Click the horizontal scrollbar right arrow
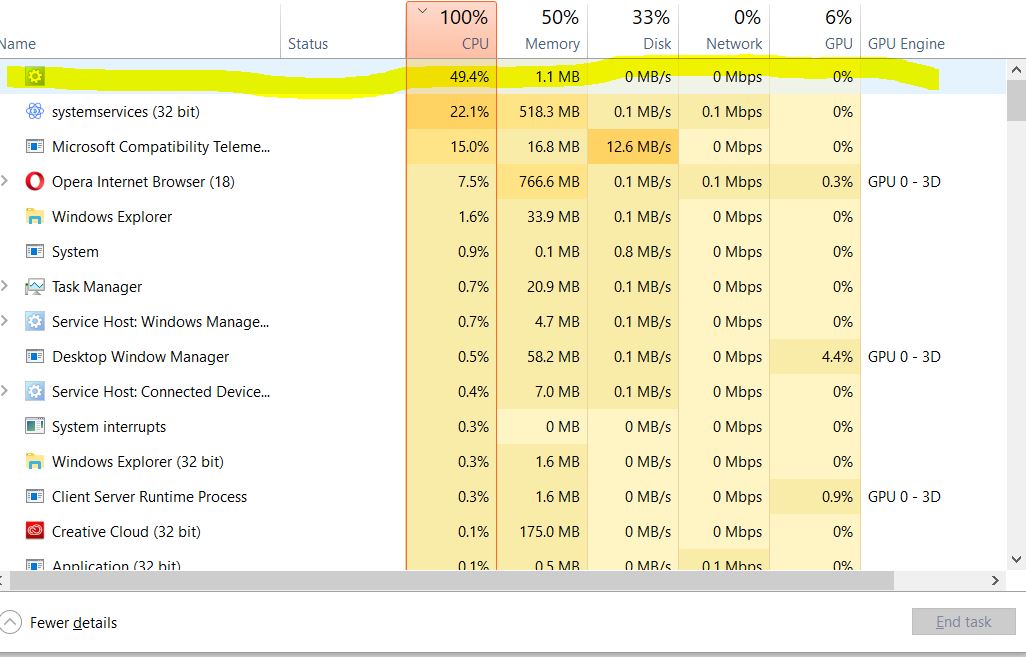 click(x=996, y=580)
